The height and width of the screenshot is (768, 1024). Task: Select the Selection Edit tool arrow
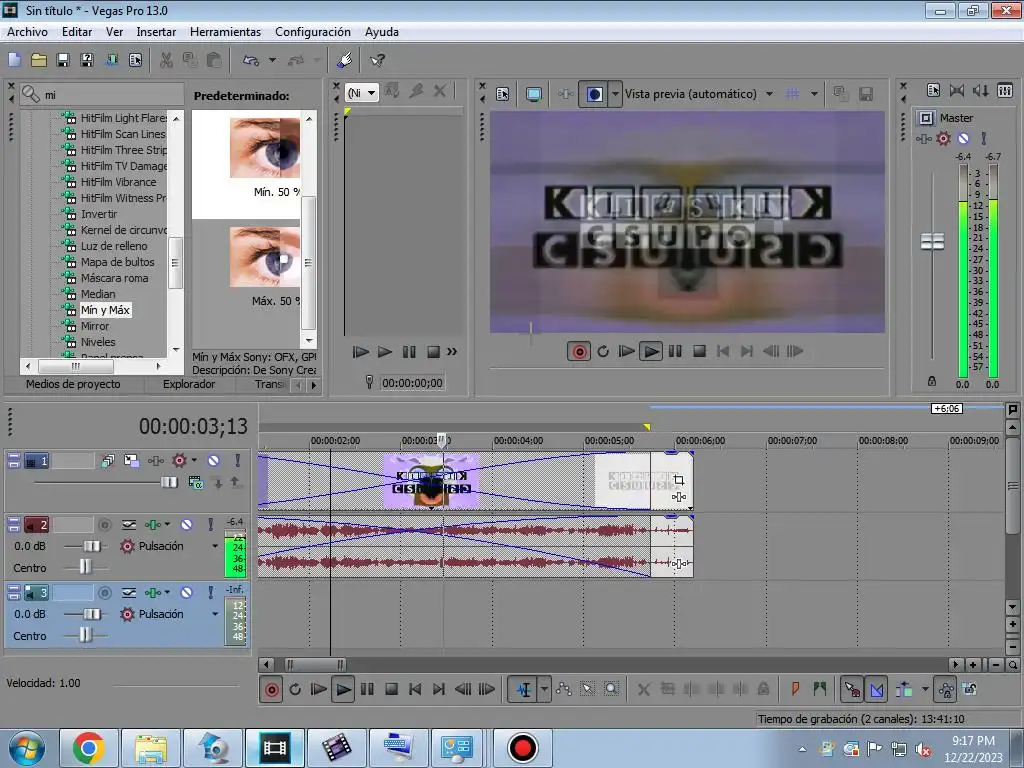(x=587, y=689)
